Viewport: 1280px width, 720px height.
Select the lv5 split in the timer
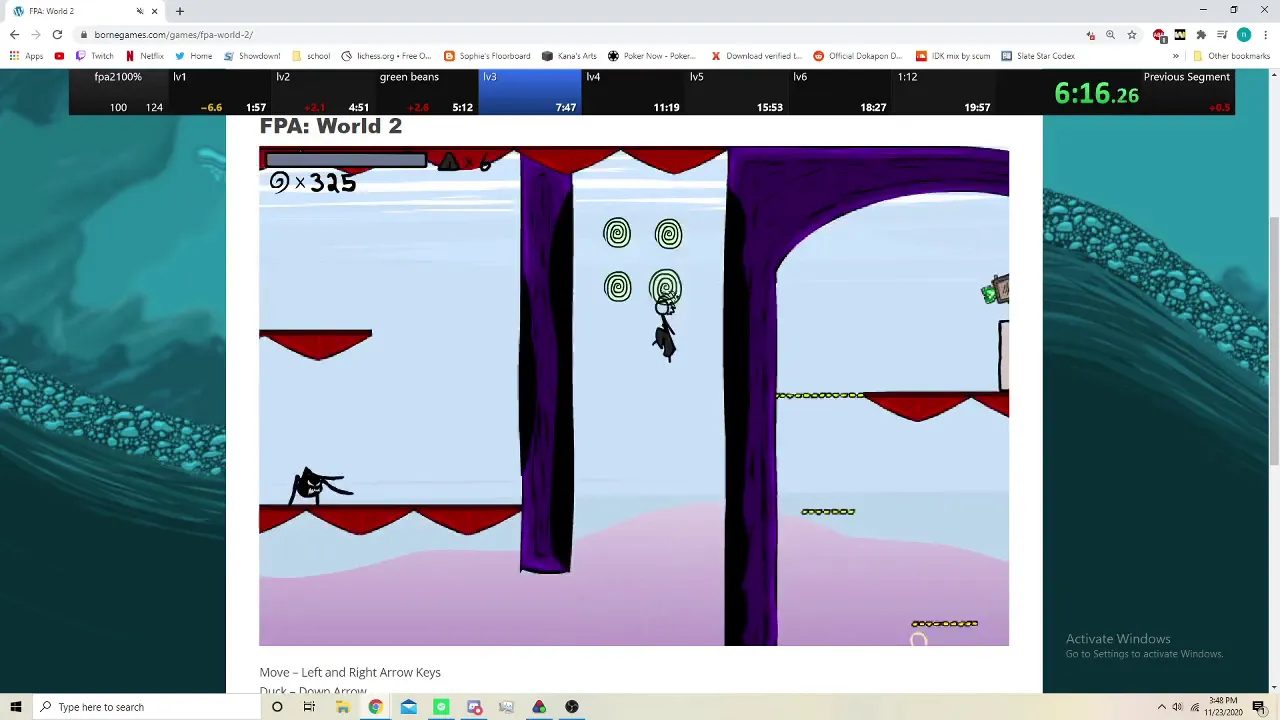coord(737,92)
